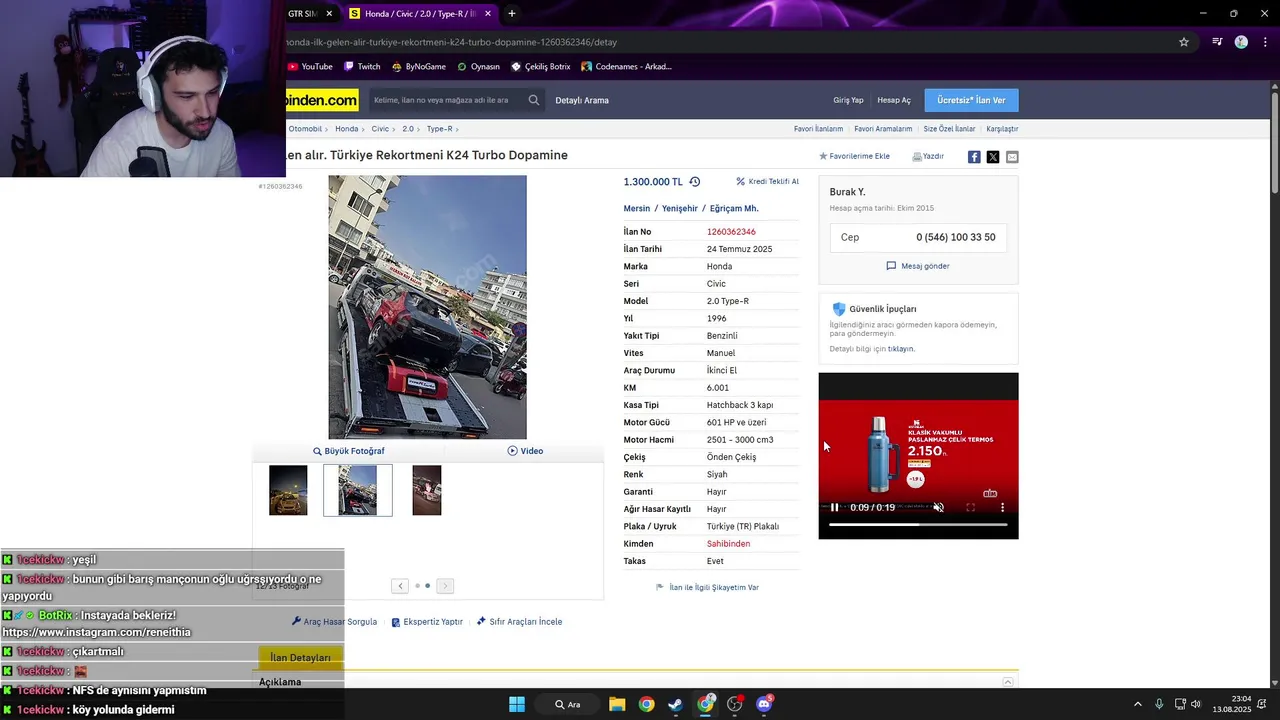Open the Video tab of listing
The image size is (1280, 720).
(x=525, y=451)
